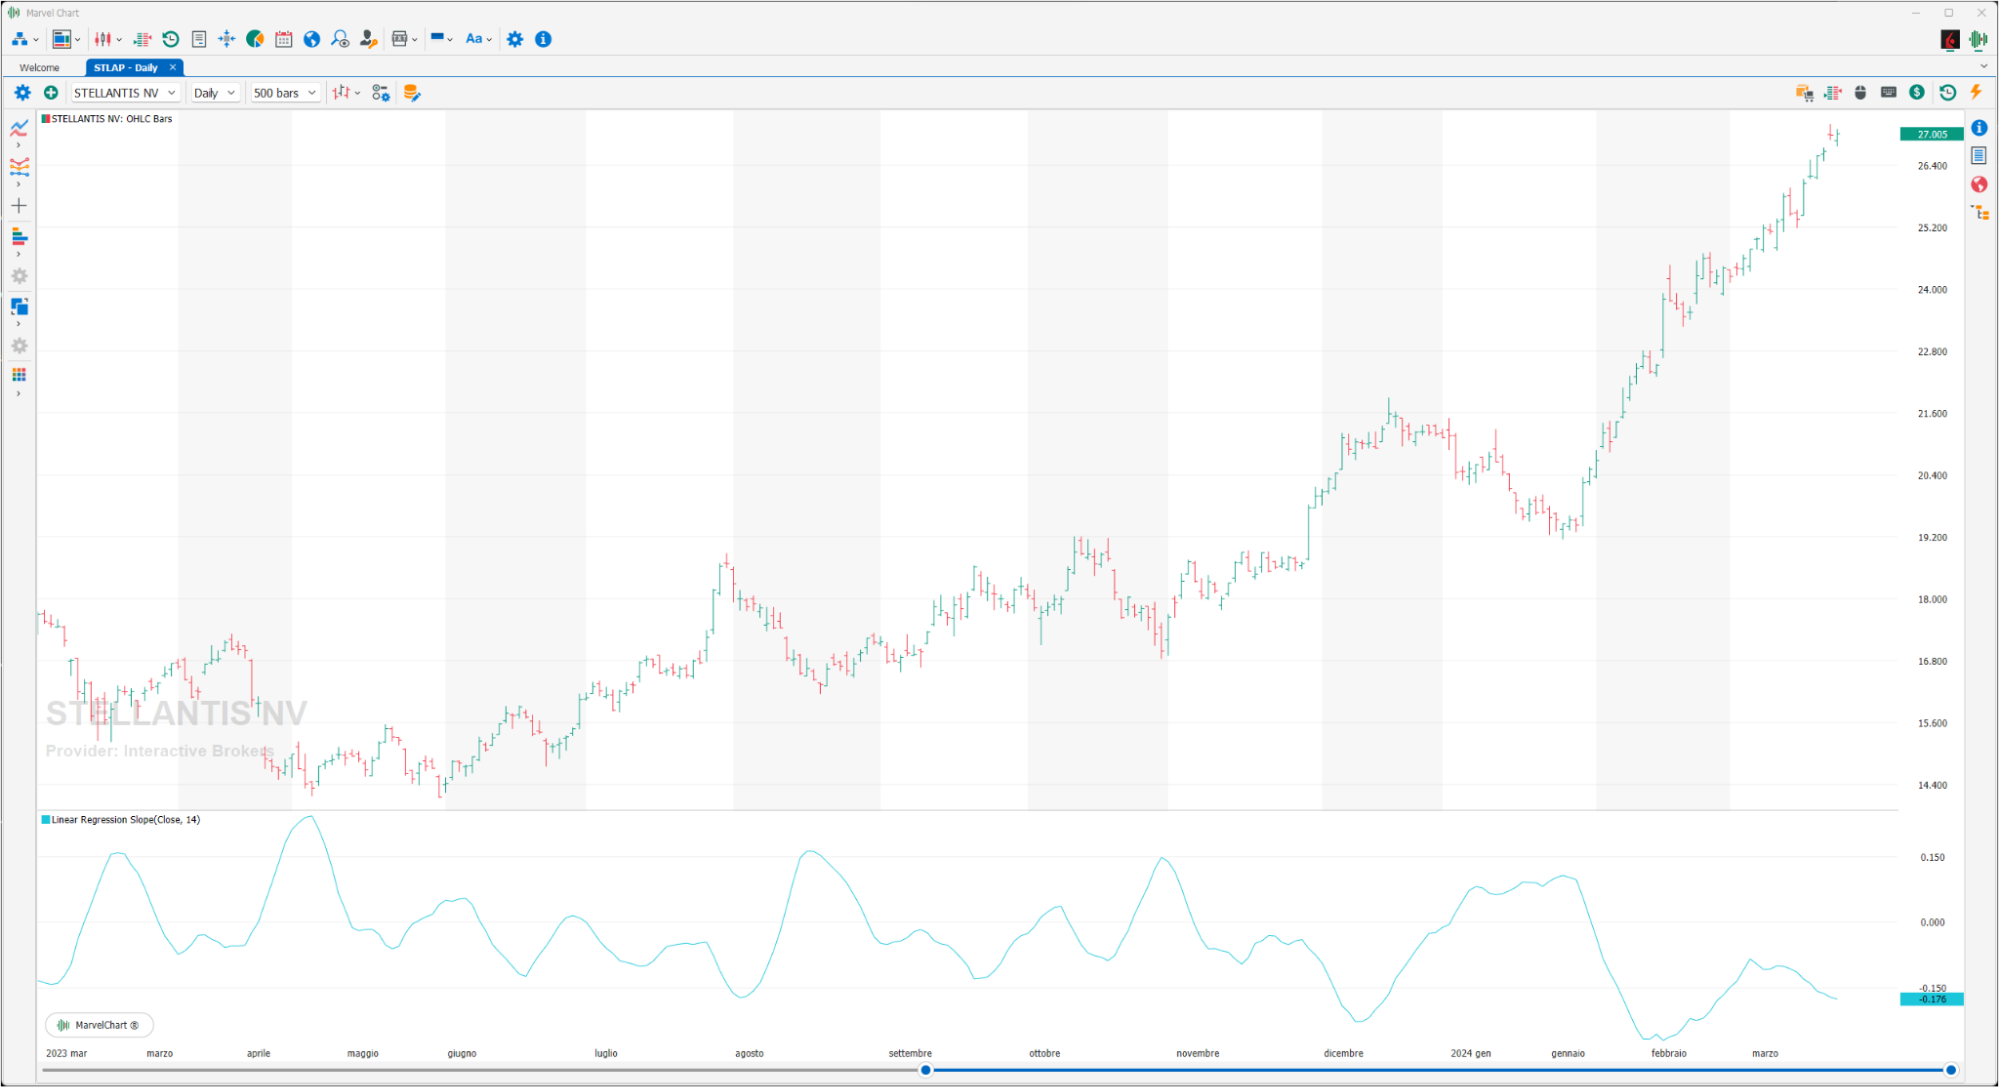Click the Interactive Brokers connection icon top right

(1950, 39)
